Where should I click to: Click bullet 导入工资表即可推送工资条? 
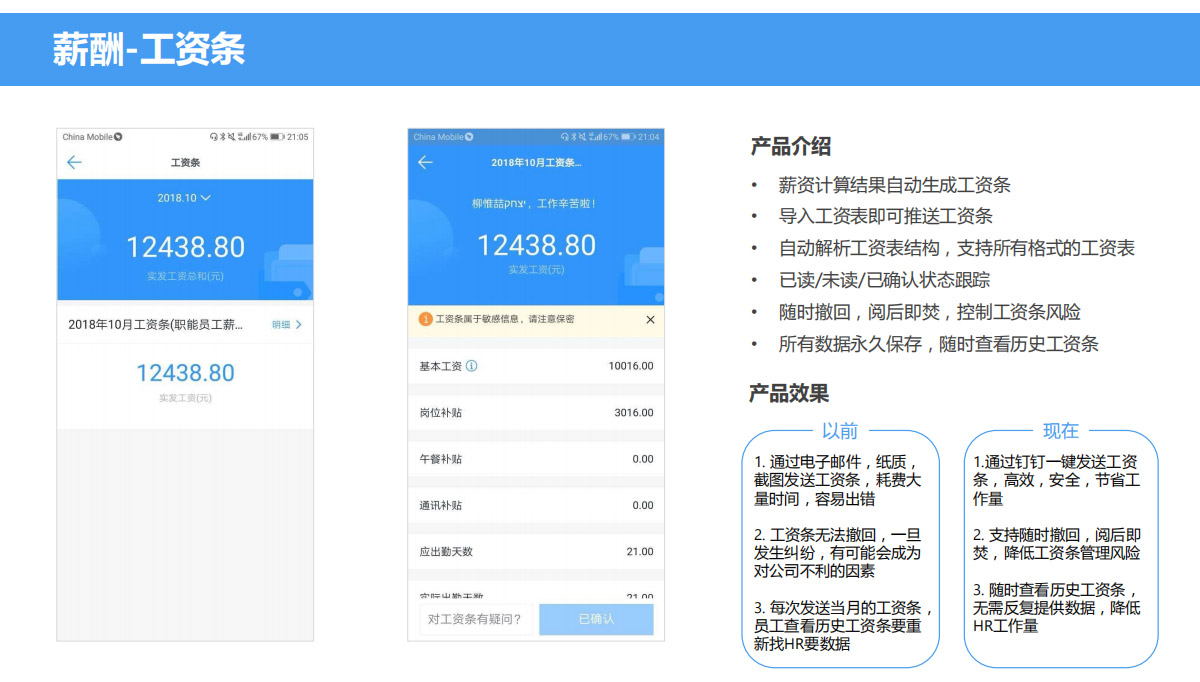[x=886, y=216]
